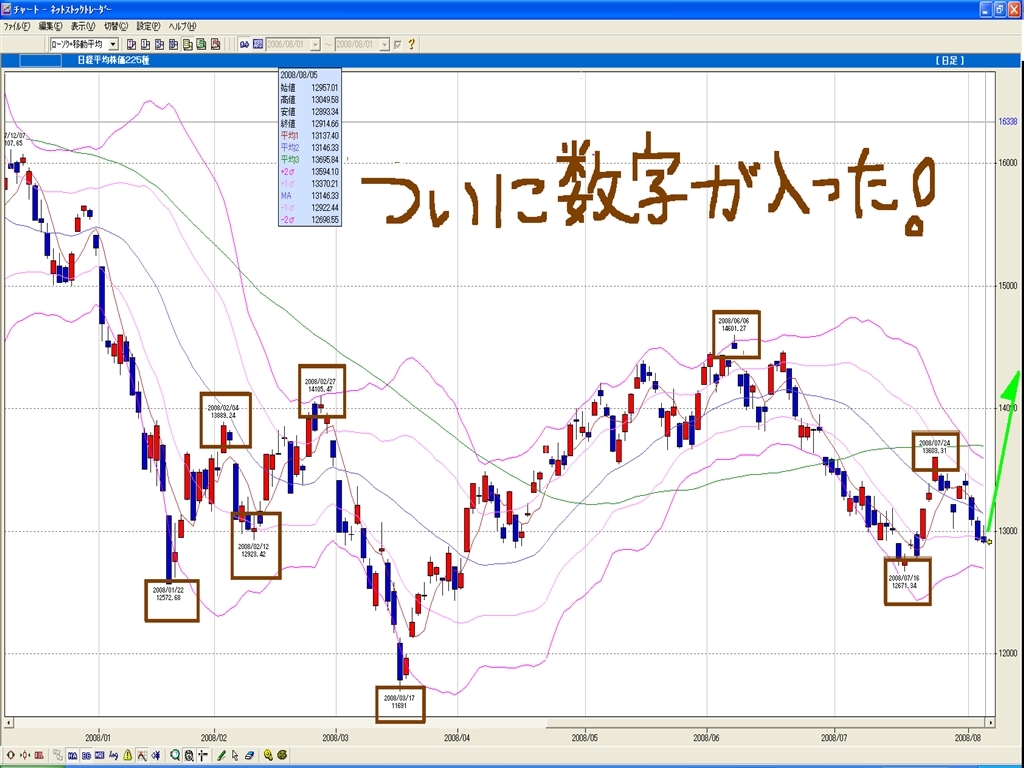Viewport: 1024px width, 768px height.
Task: Select the eraser tool
Action: tap(249, 756)
